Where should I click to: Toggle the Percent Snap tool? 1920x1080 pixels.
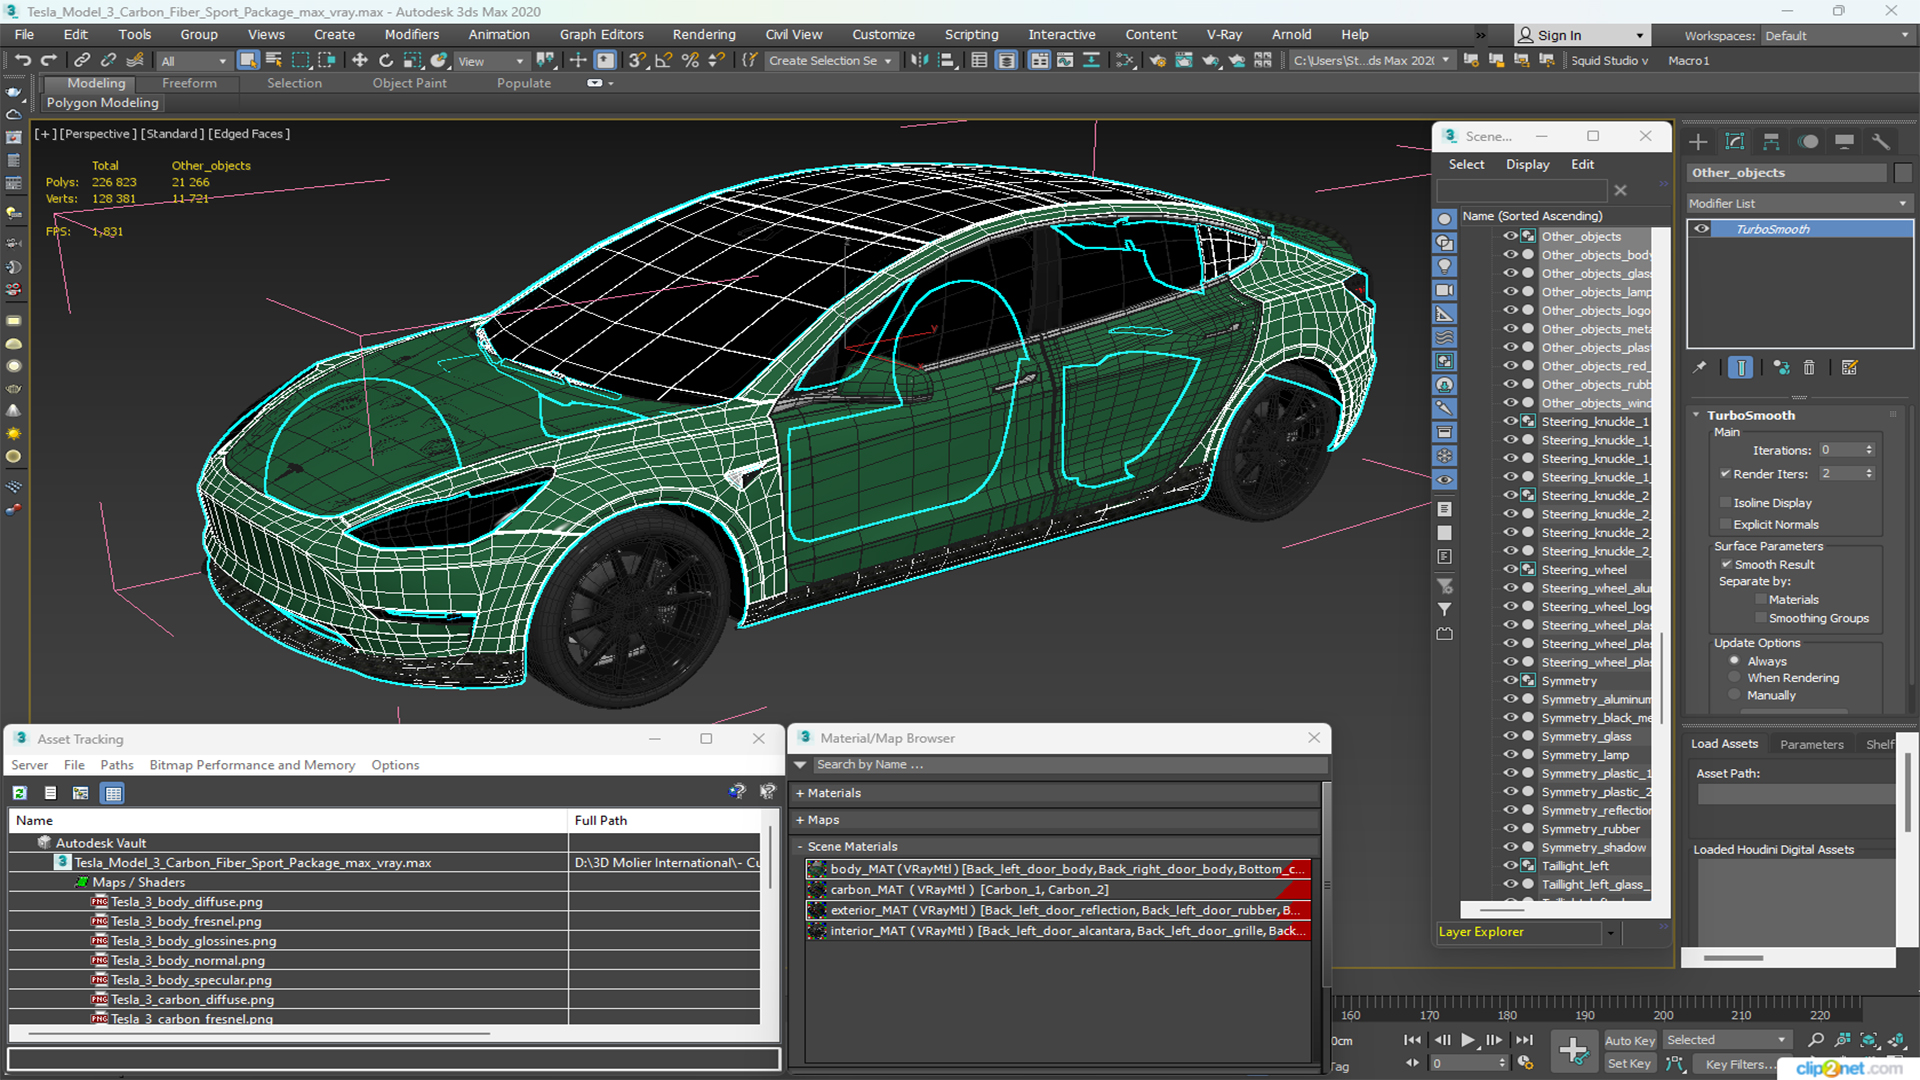[690, 61]
